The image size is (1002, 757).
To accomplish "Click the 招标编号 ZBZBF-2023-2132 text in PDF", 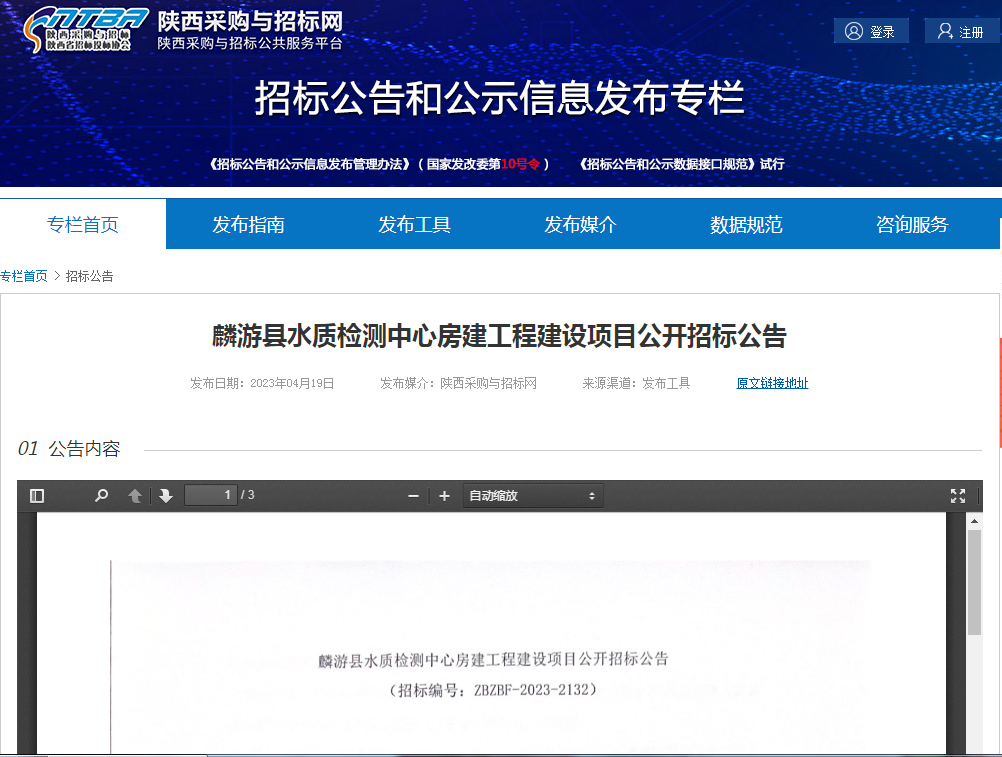I will pyautogui.click(x=493, y=690).
